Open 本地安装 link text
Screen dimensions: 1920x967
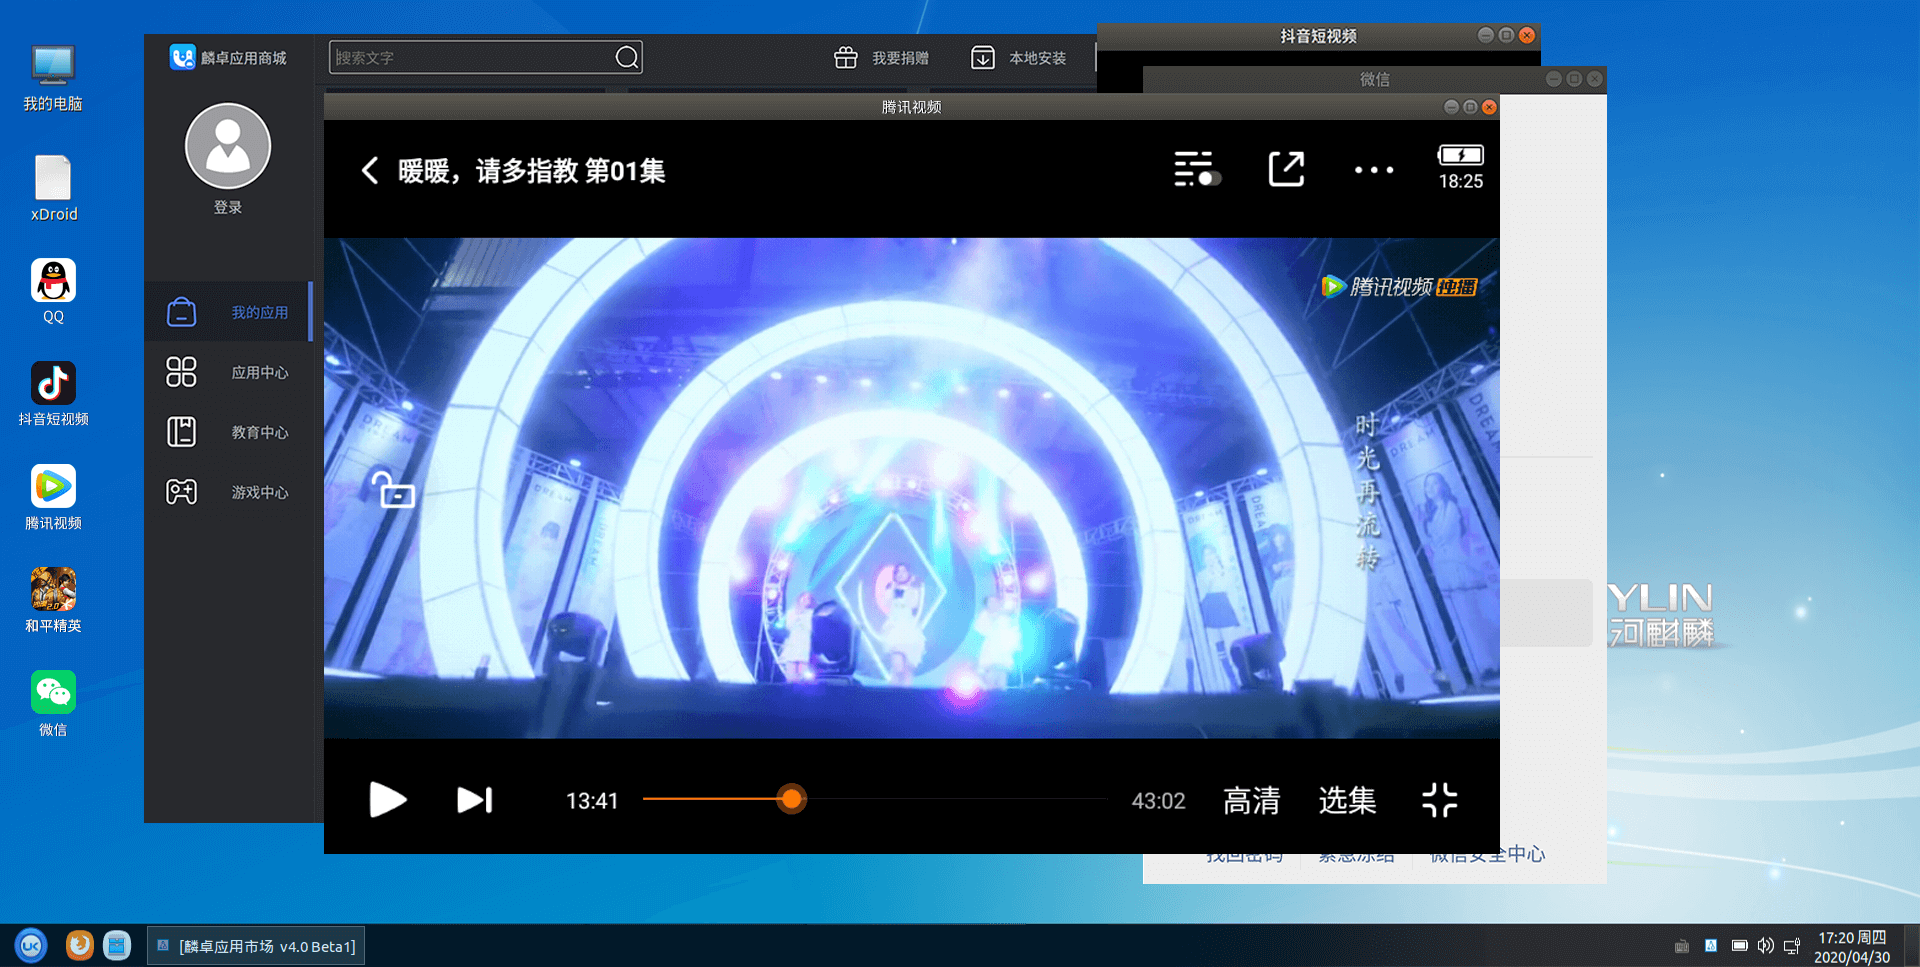click(x=1037, y=58)
